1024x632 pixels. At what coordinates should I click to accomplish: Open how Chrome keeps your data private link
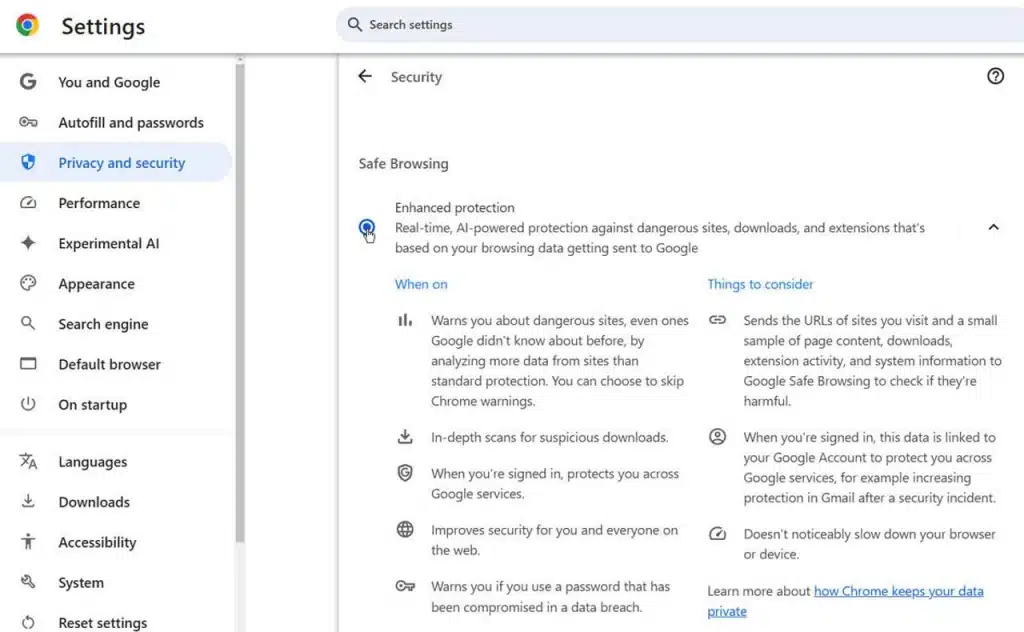click(x=845, y=601)
